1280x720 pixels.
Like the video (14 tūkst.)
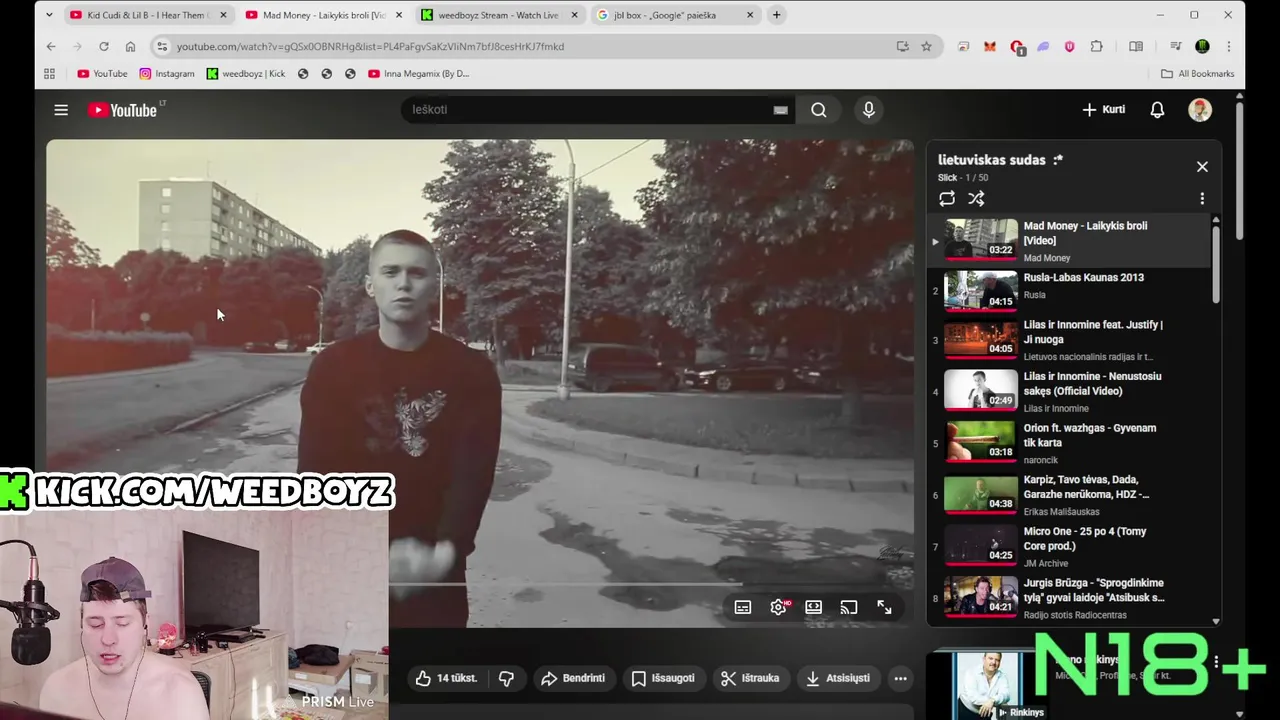pos(447,678)
